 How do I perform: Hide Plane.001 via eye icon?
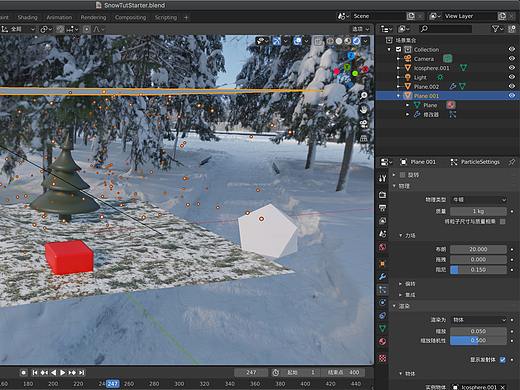pos(512,96)
